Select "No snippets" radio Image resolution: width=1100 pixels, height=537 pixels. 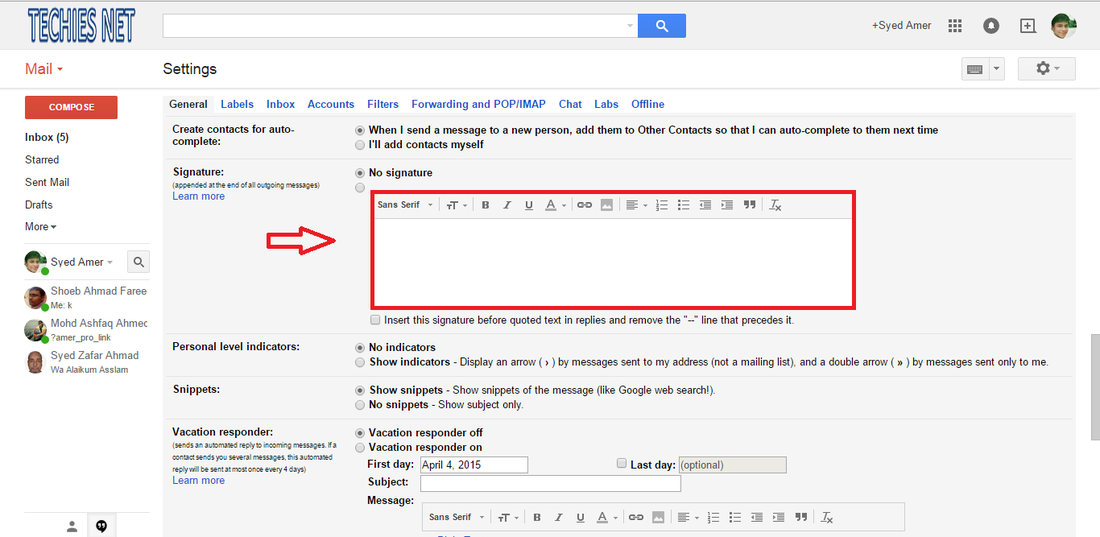point(360,405)
